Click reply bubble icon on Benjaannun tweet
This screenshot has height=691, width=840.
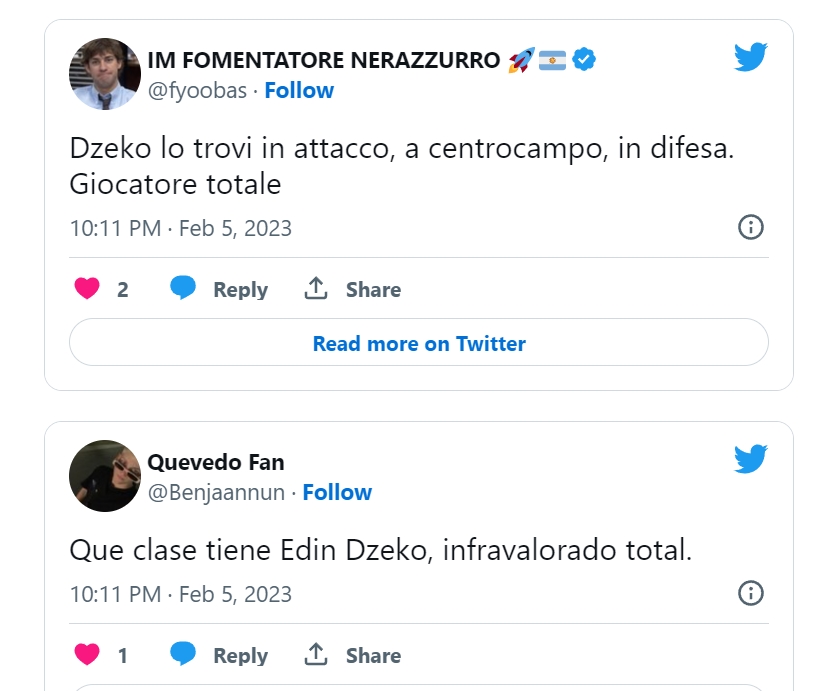pyautogui.click(x=183, y=655)
